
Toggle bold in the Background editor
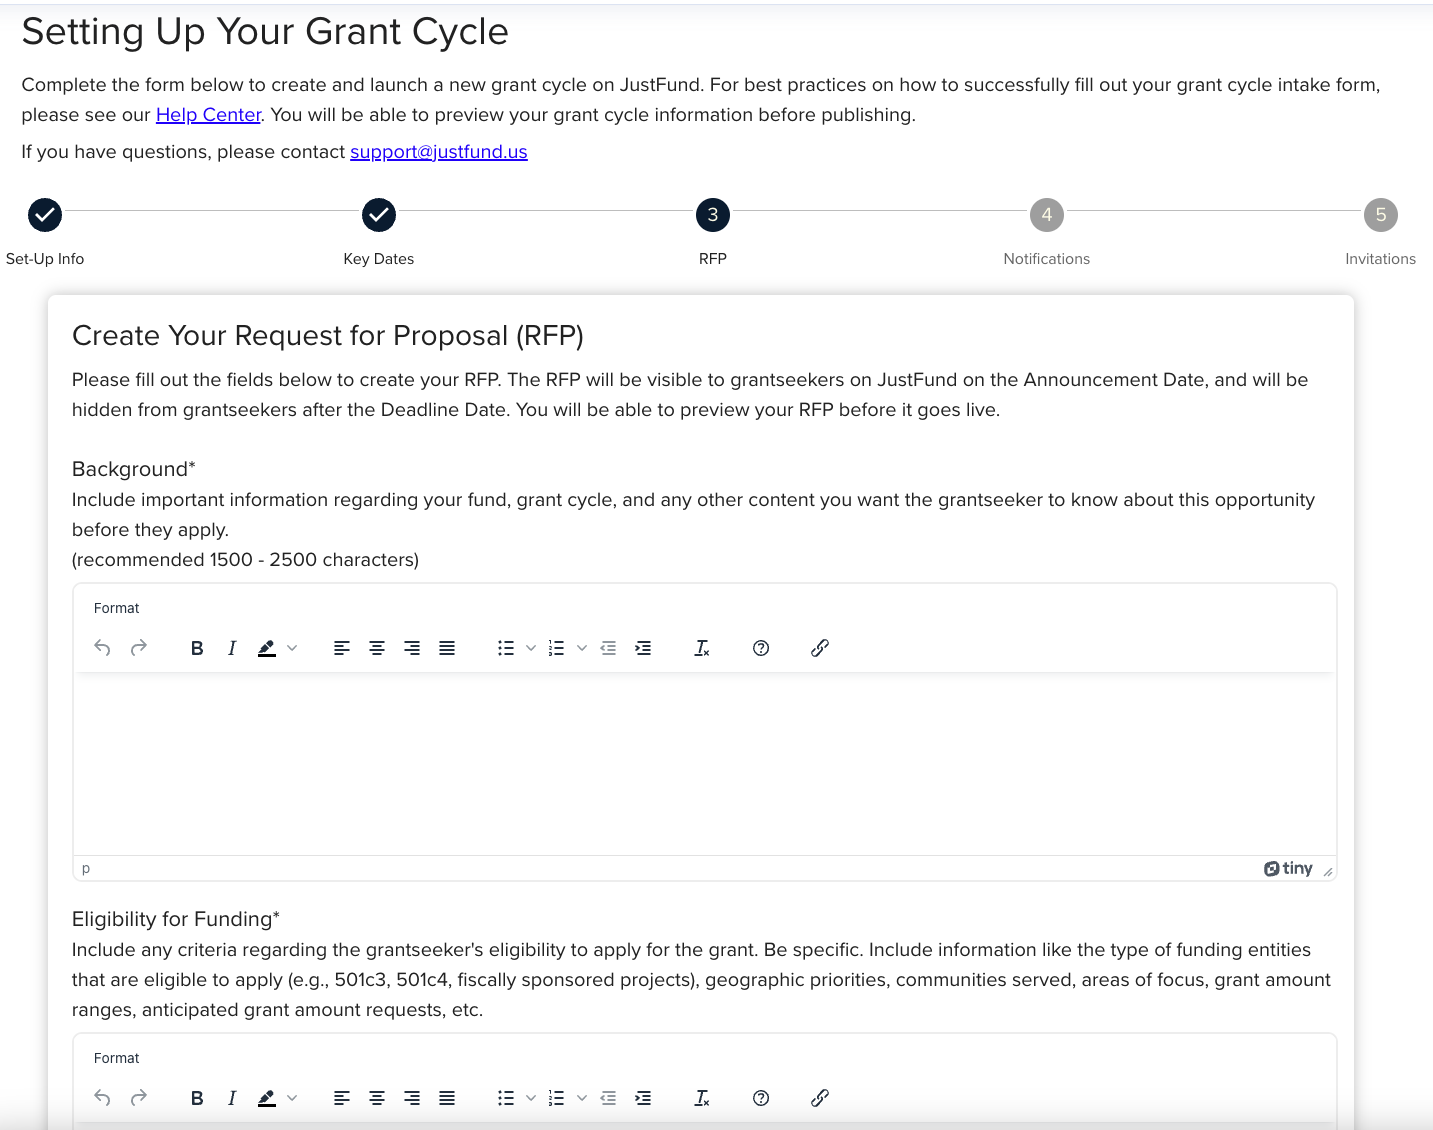click(x=197, y=648)
